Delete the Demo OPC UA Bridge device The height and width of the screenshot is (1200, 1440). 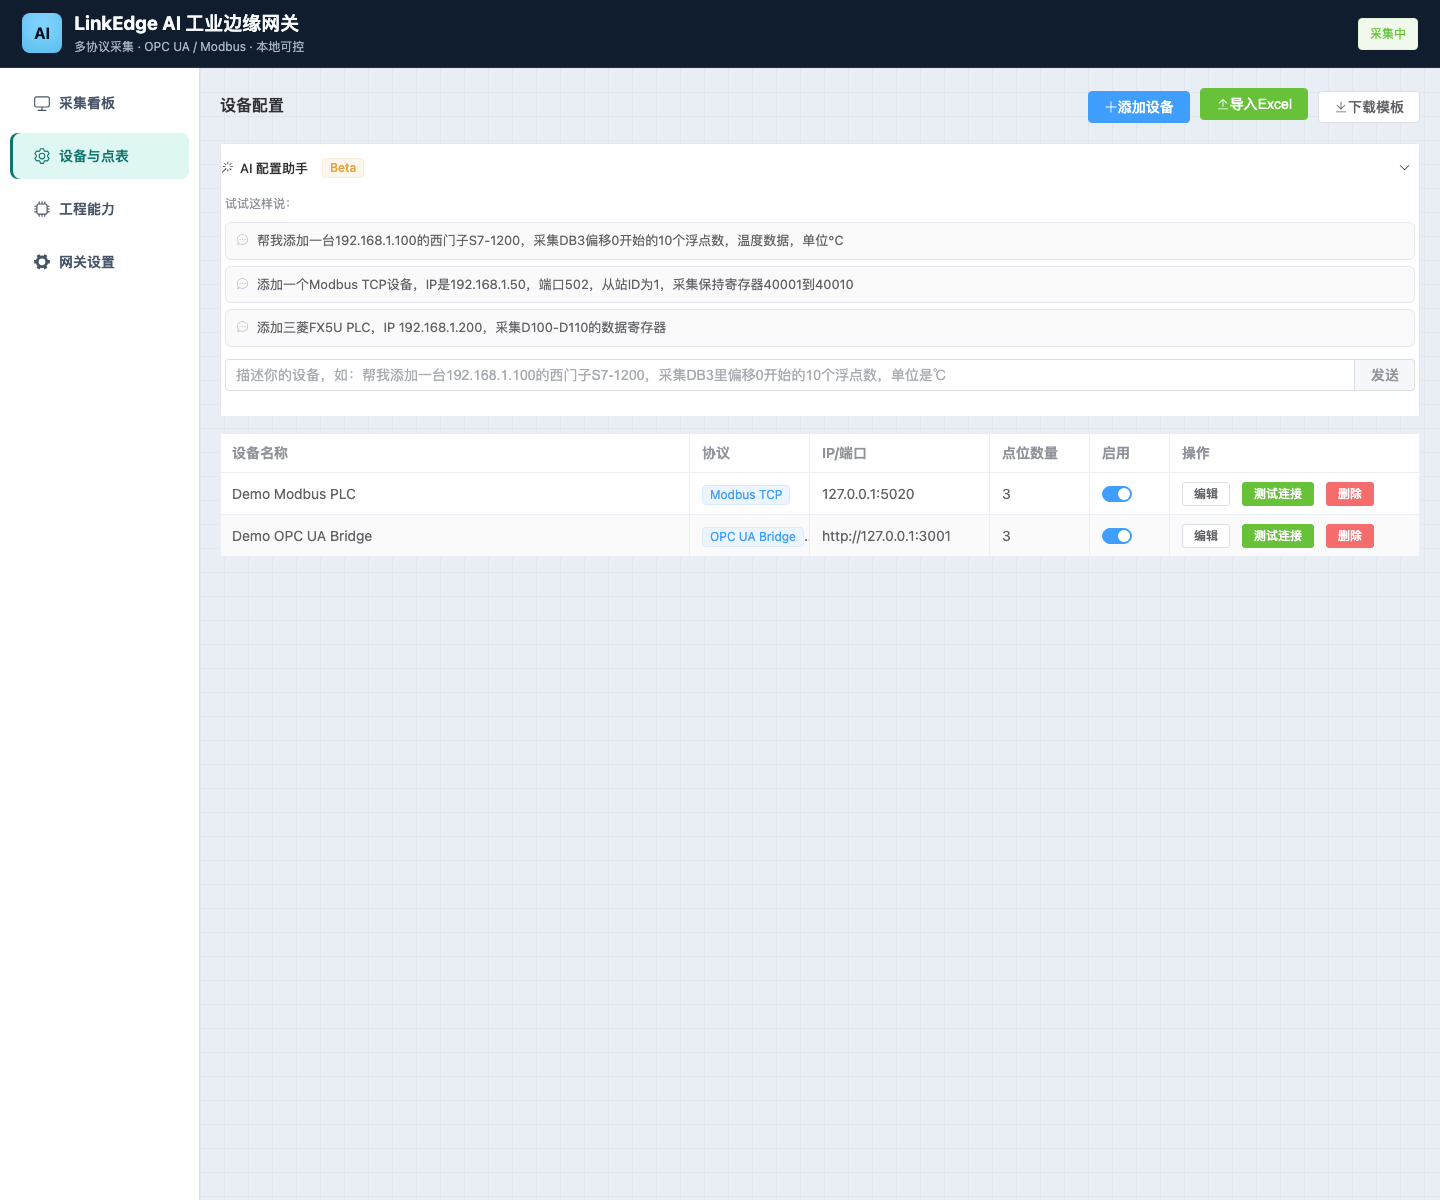(x=1350, y=536)
